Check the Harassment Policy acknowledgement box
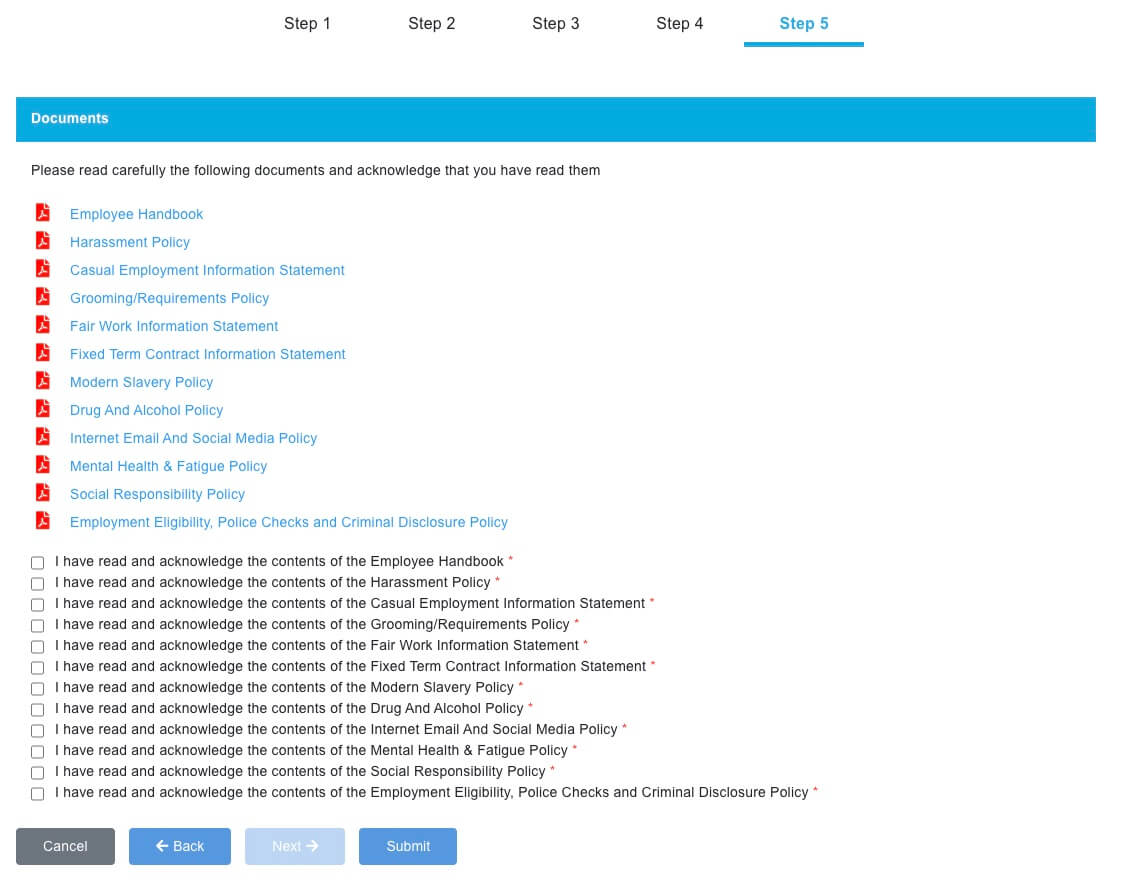The height and width of the screenshot is (880, 1130). click(x=38, y=584)
